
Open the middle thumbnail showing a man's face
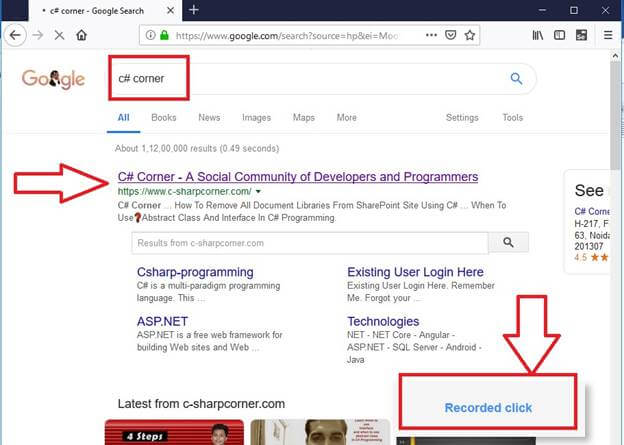[320, 432]
